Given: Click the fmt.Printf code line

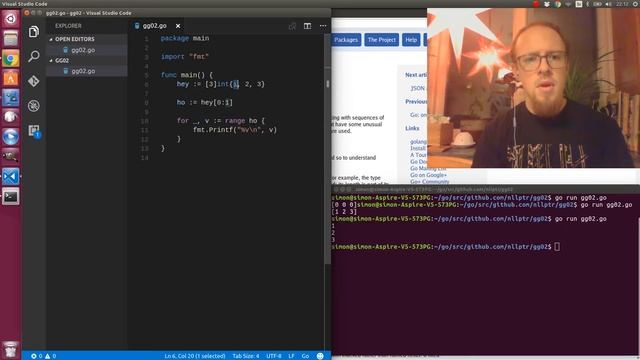Looking at the screenshot, I should tap(235, 130).
